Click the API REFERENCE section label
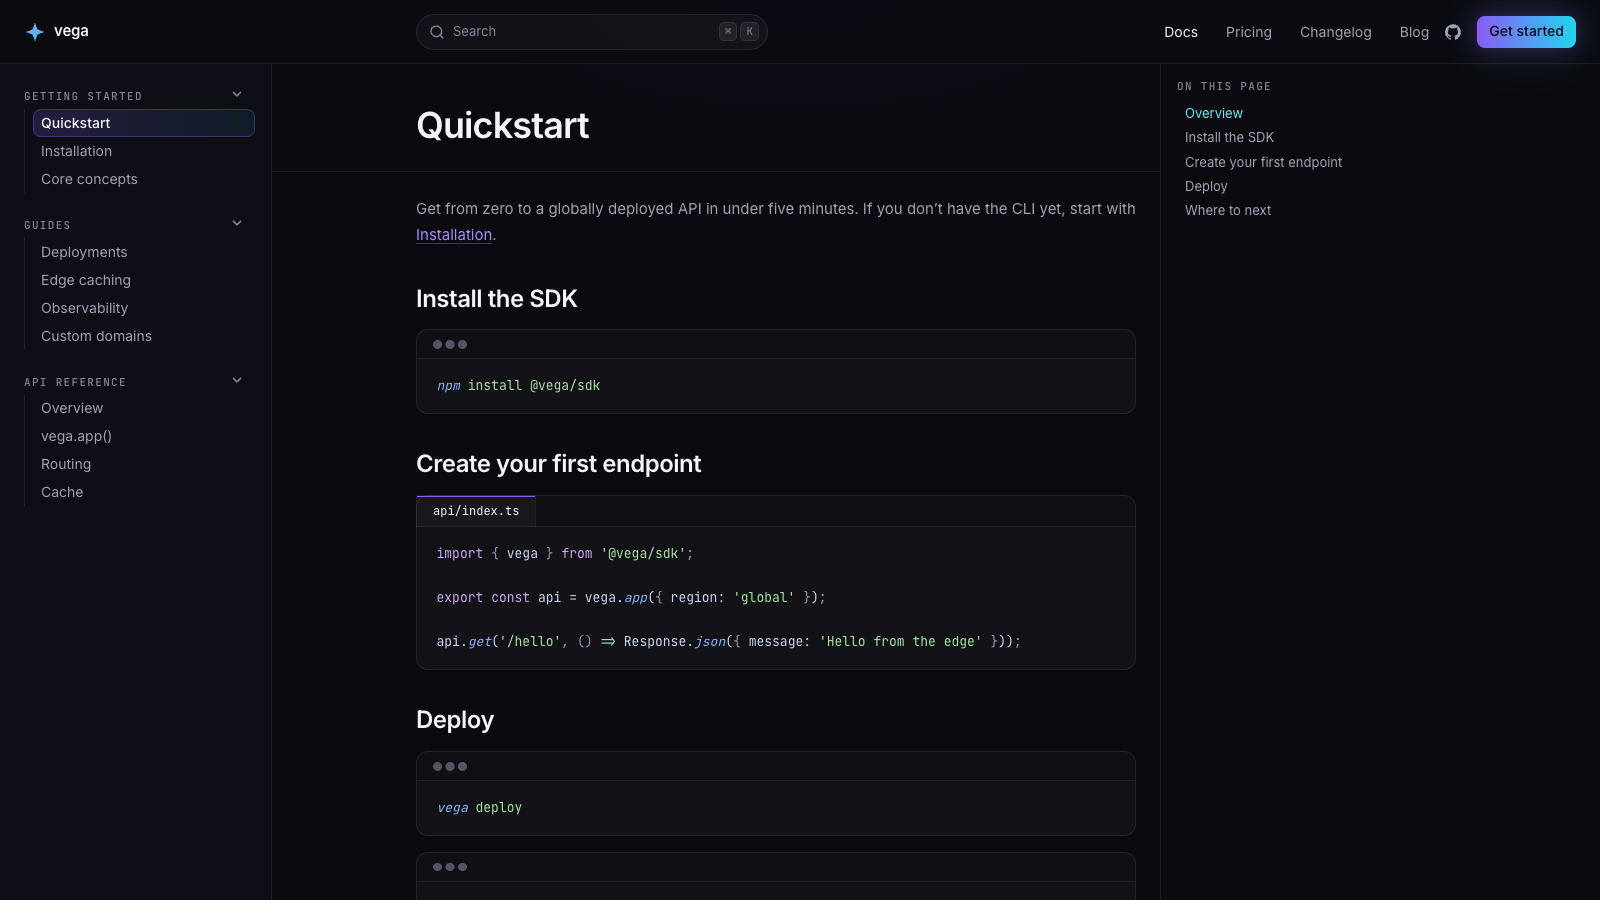 click(75, 382)
